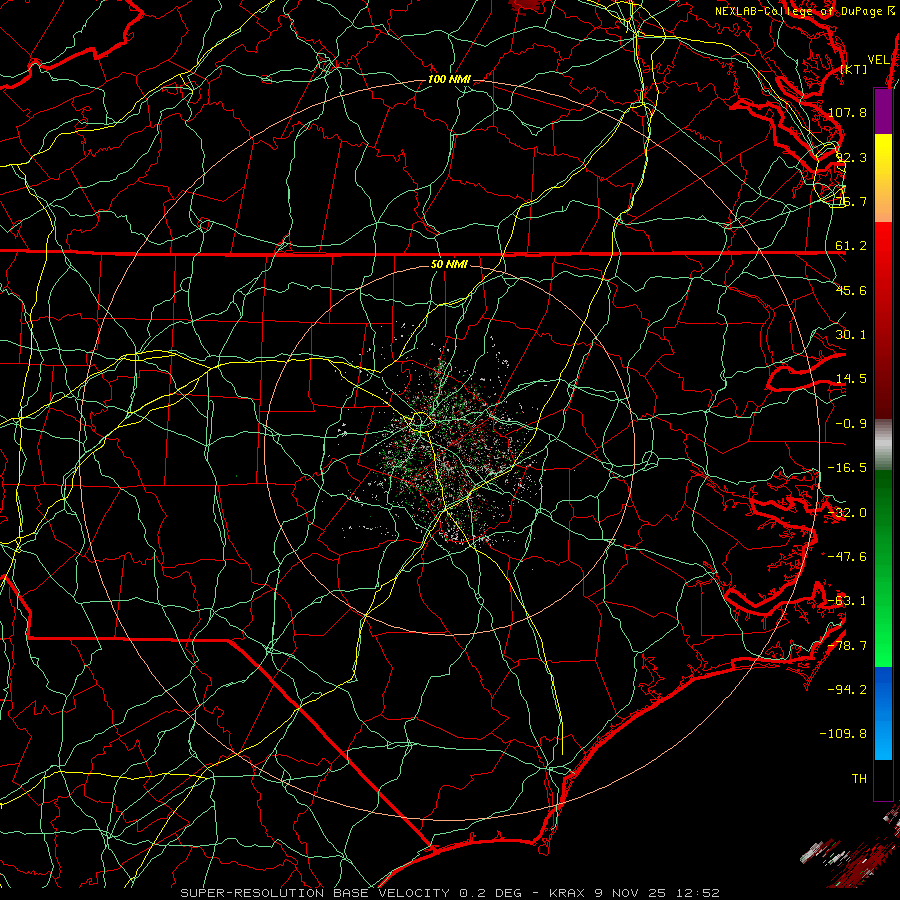Viewport: 900px width, 900px height.
Task: Click the blue segment of the color bar
Action: click(x=883, y=713)
